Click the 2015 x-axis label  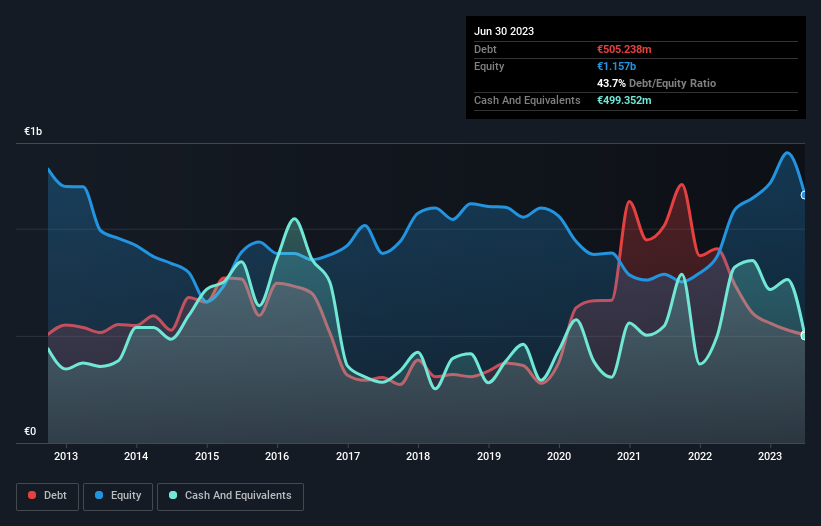pyautogui.click(x=207, y=456)
